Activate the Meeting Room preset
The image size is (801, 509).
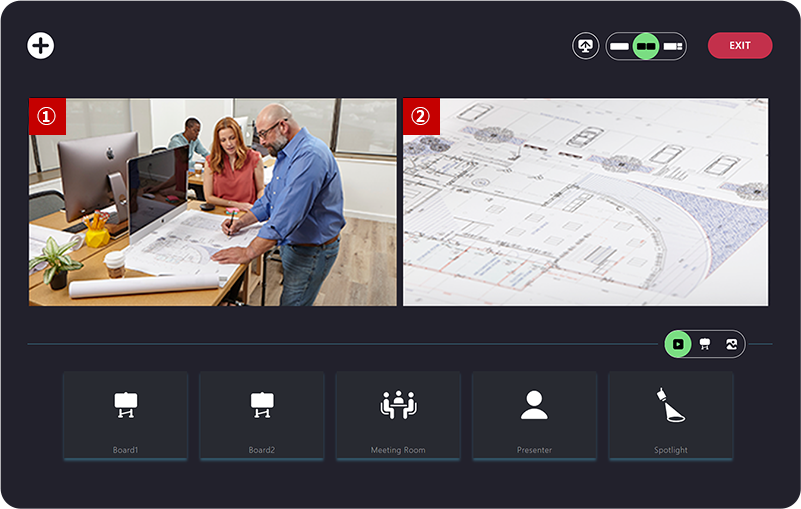coord(398,416)
